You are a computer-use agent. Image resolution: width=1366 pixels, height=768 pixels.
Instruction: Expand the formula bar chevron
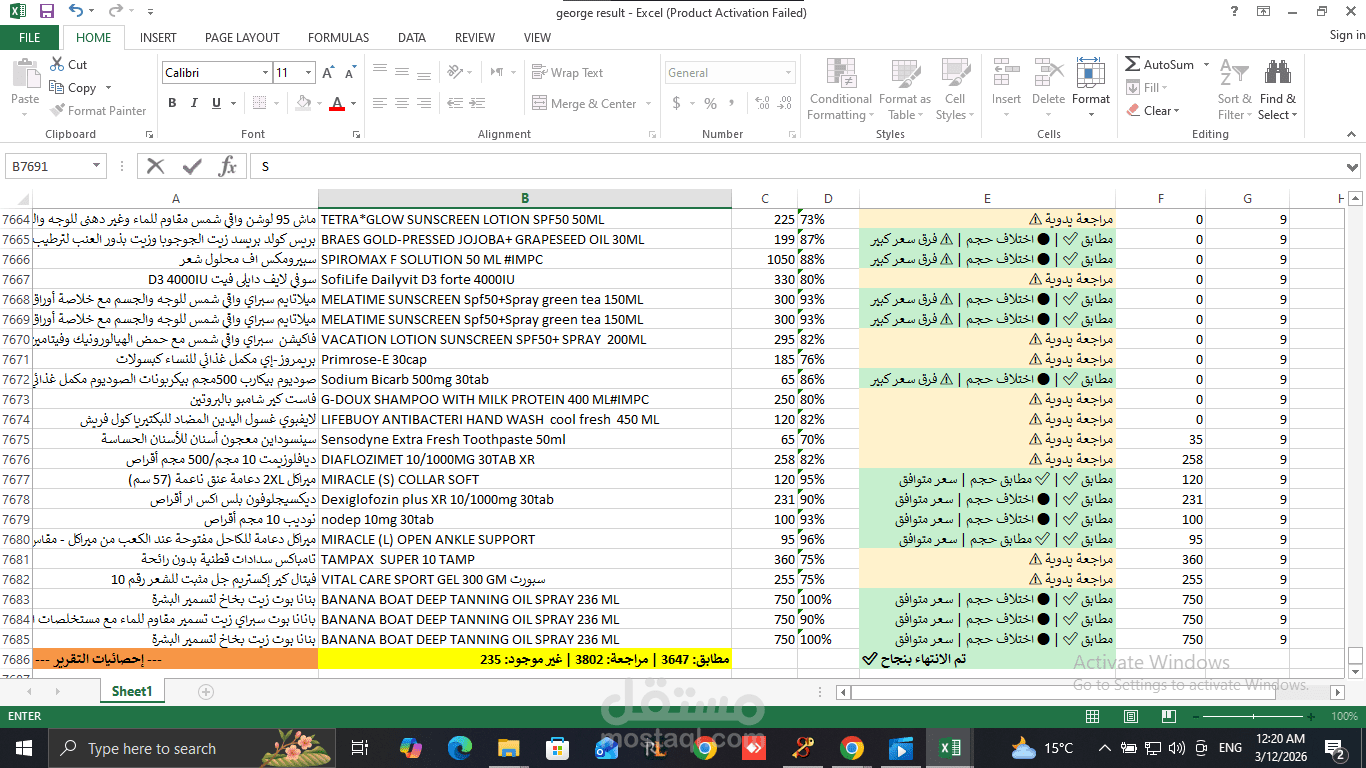[x=1352, y=167]
